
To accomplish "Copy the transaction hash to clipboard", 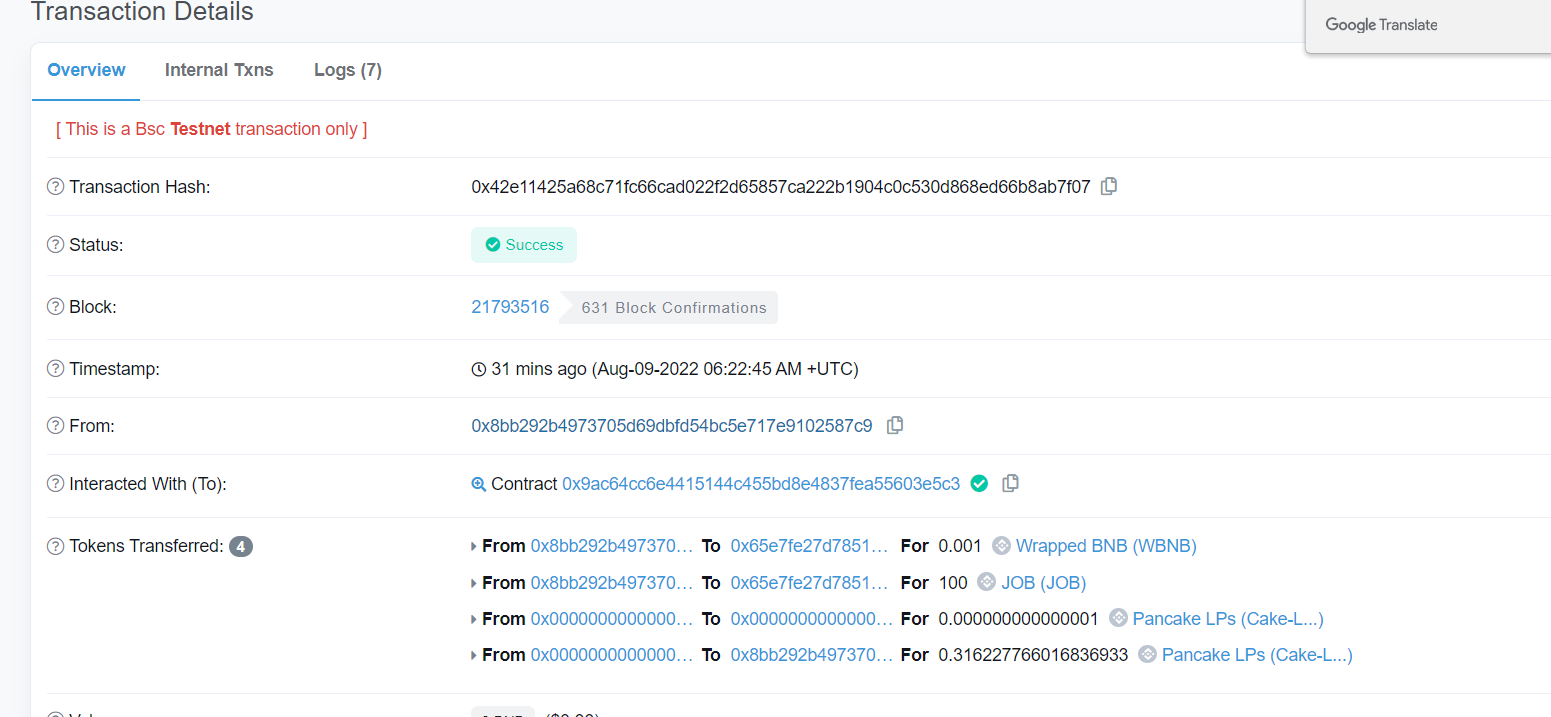I will click(x=1109, y=186).
